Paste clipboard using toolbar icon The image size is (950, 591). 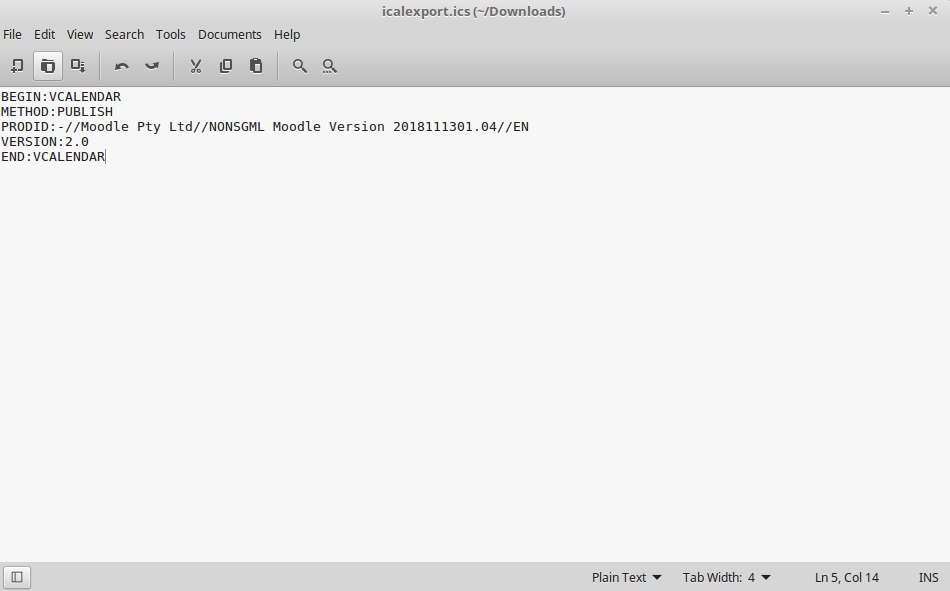tap(256, 66)
